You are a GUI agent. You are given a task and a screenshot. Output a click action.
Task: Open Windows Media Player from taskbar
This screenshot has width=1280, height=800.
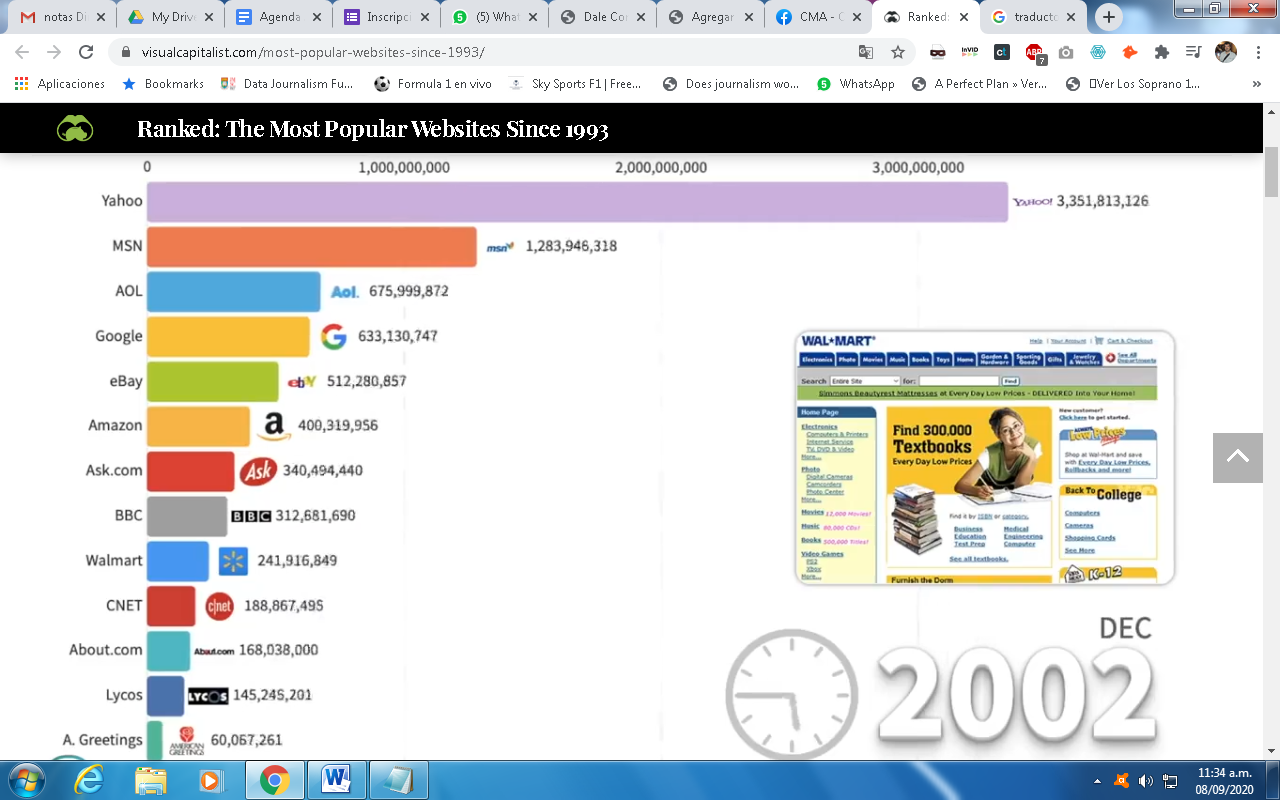[210, 779]
